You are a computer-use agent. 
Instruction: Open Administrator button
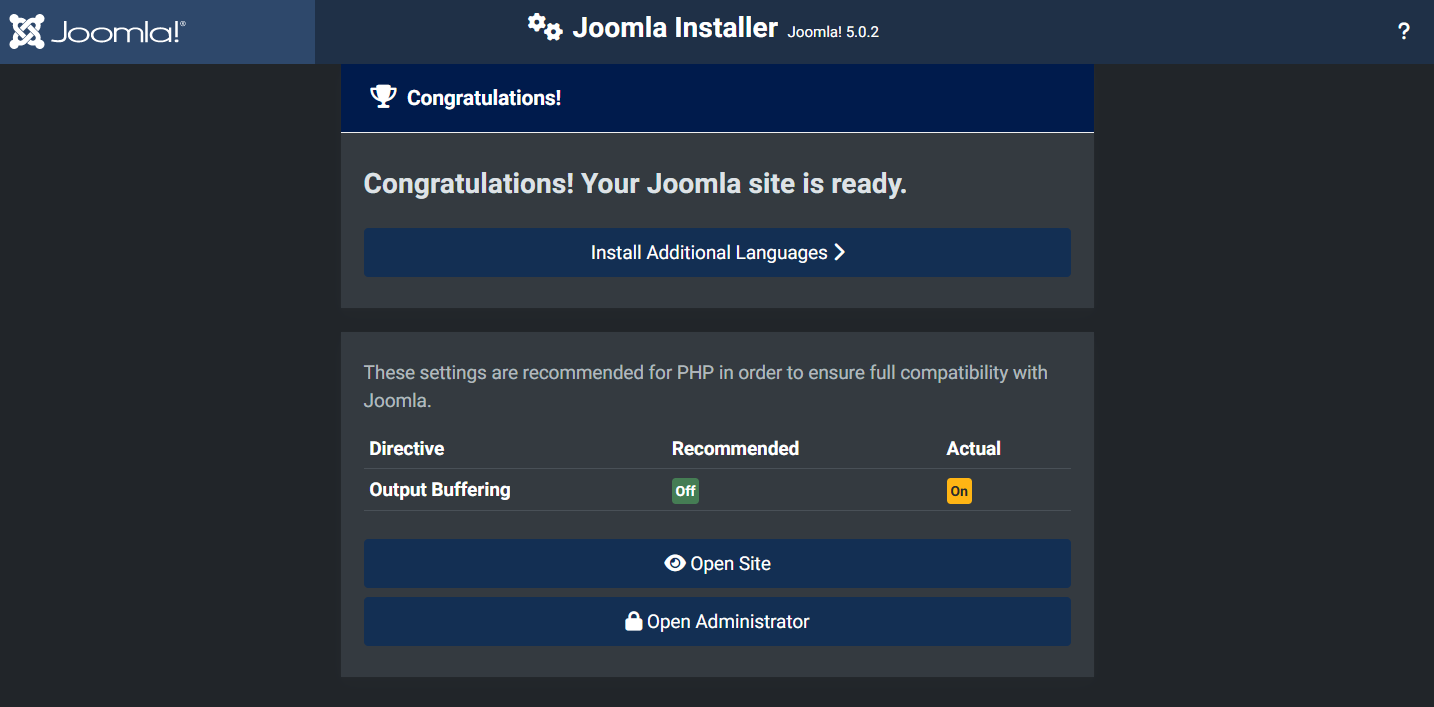(x=717, y=622)
